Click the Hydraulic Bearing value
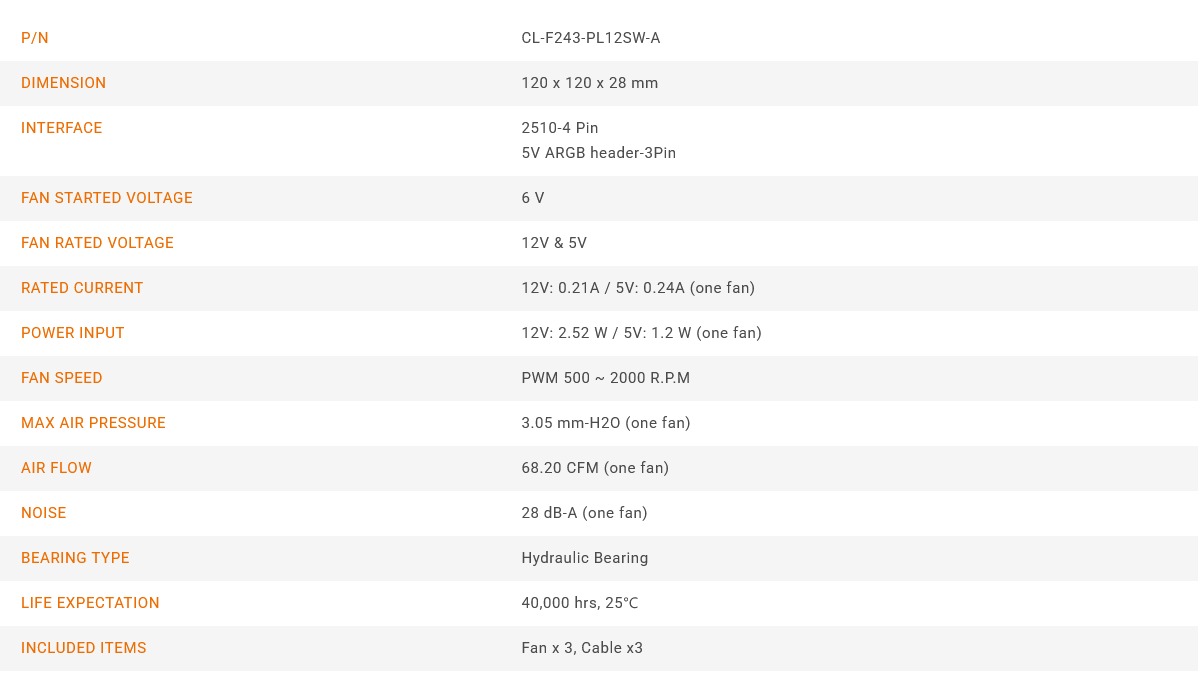This screenshot has height=690, width=1203. coord(585,558)
